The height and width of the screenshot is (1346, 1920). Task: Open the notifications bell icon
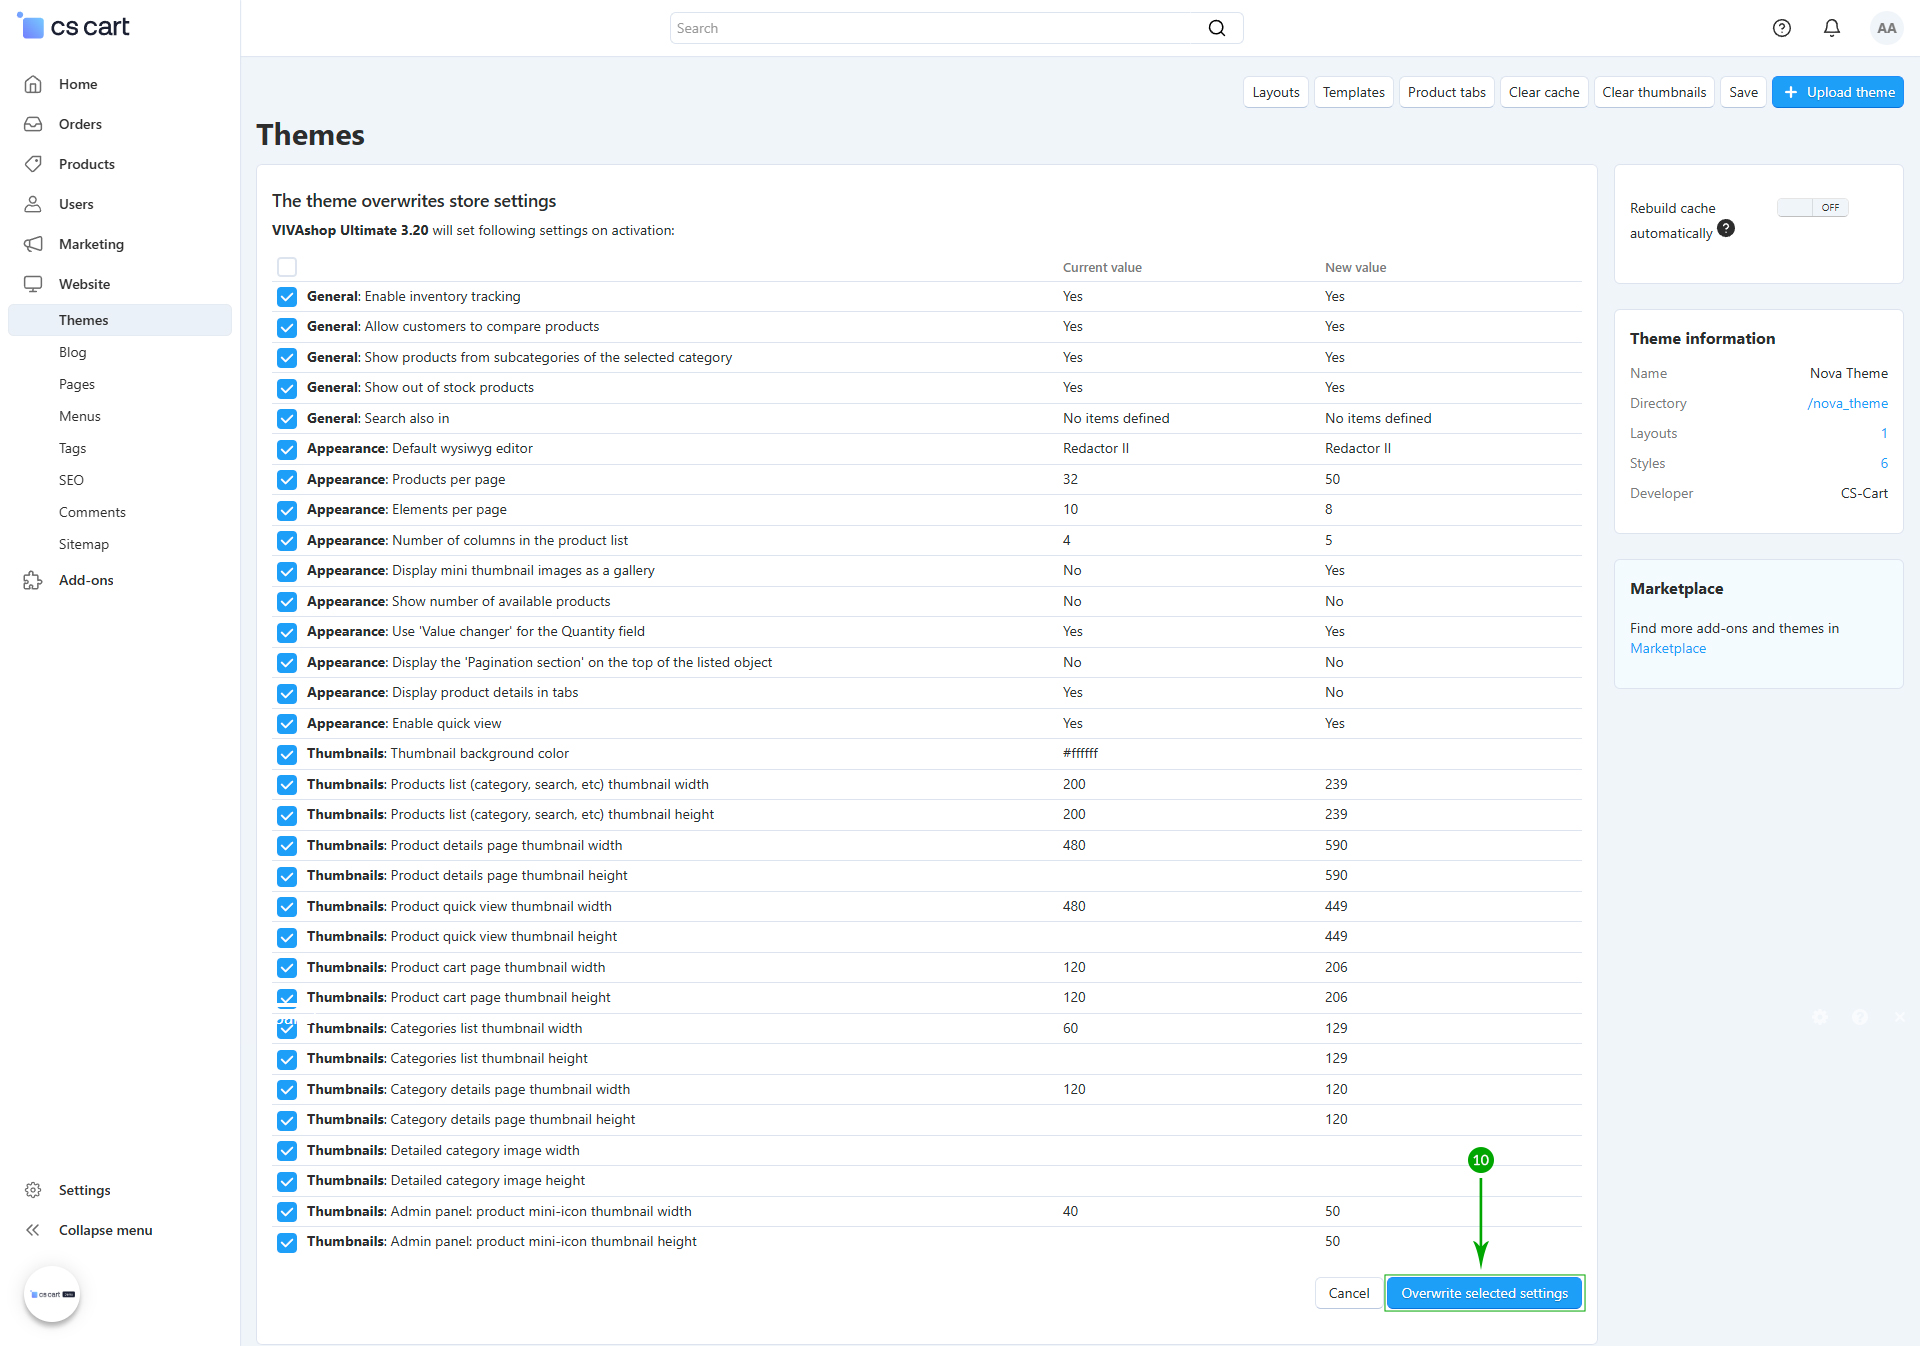1831,28
